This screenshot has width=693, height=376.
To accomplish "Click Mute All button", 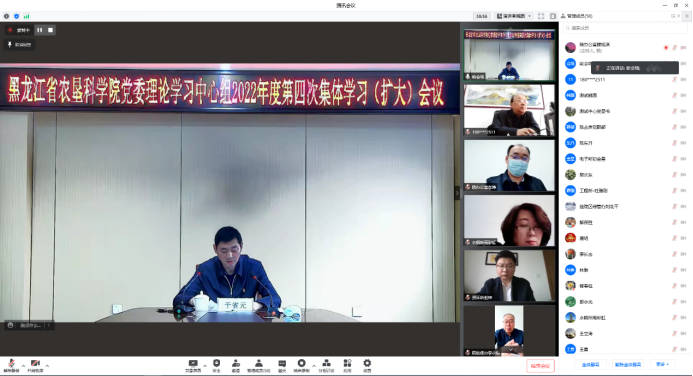I will (x=590, y=365).
